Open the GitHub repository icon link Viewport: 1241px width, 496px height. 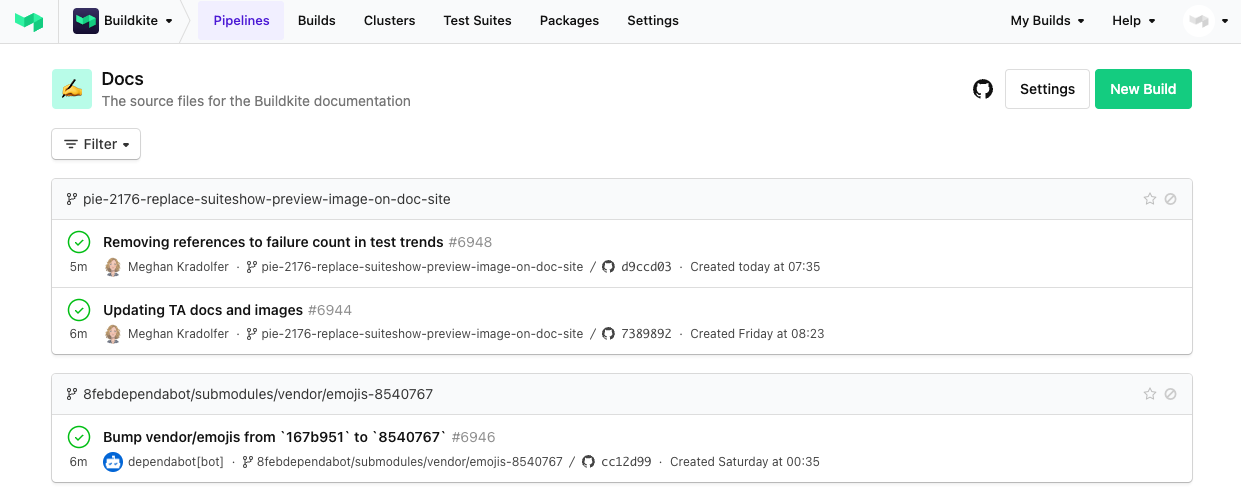(983, 89)
